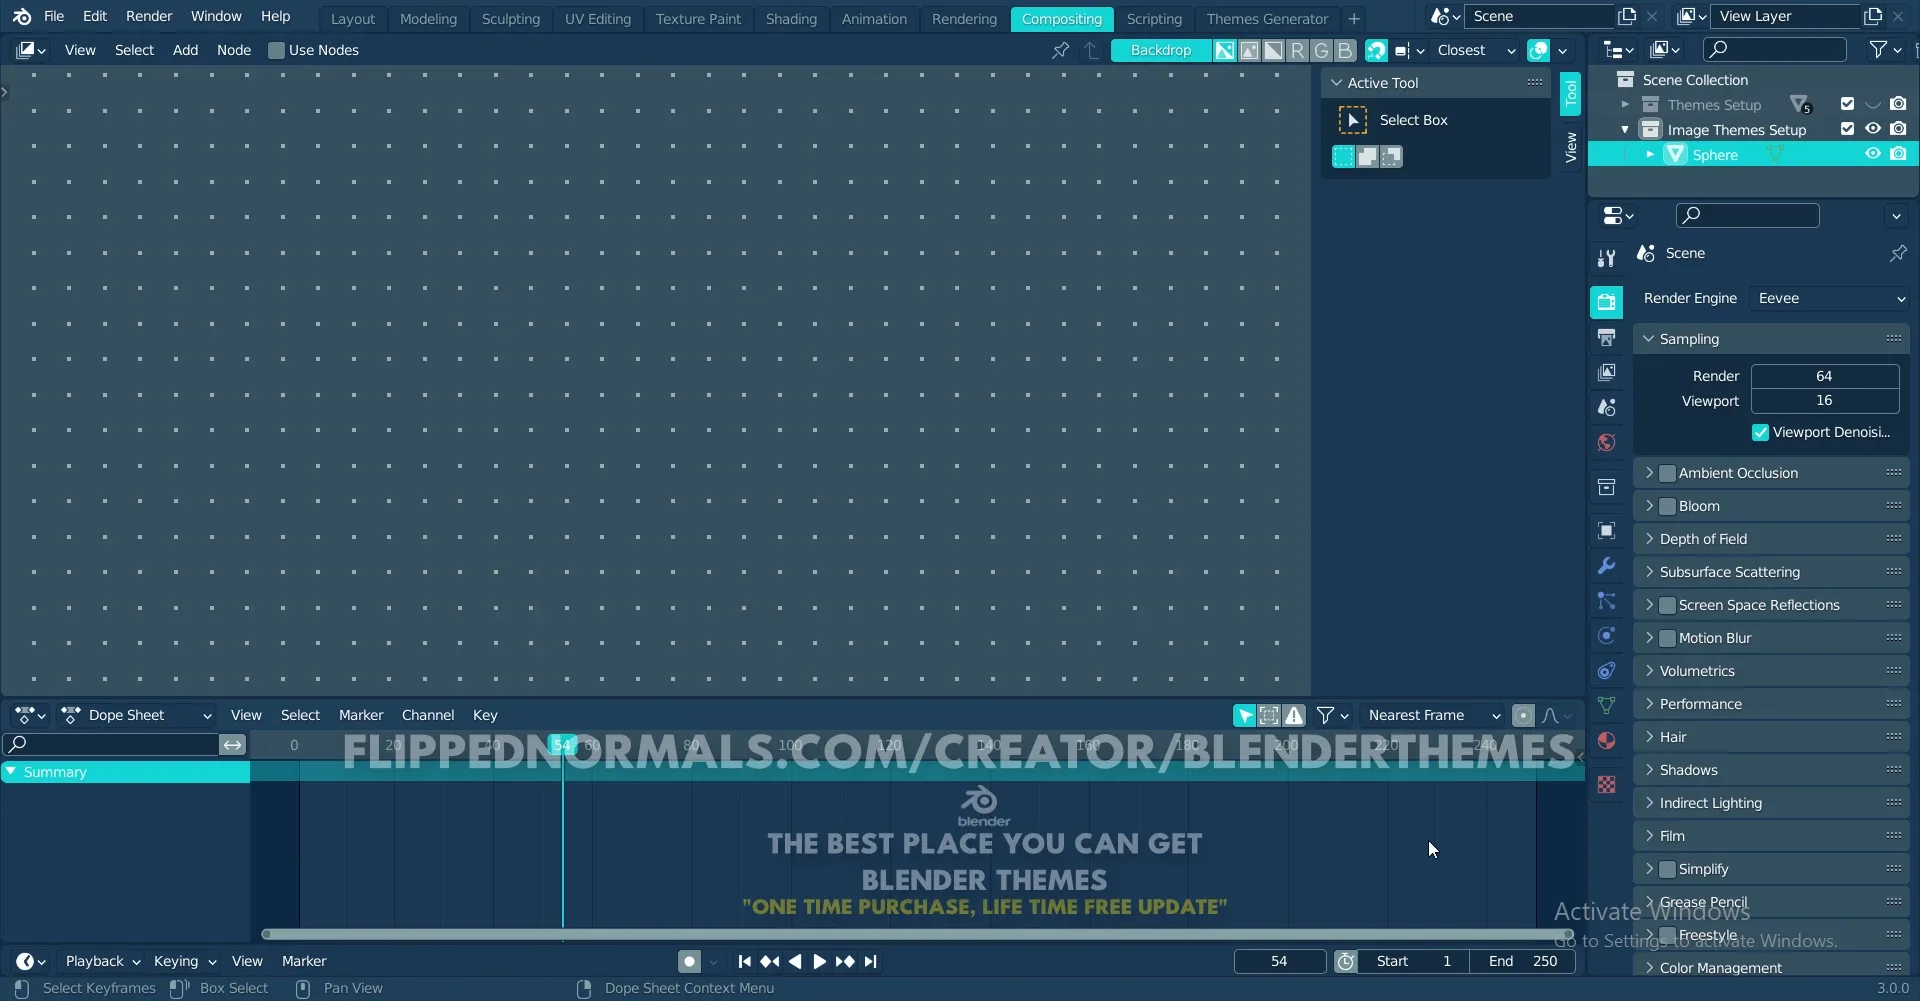
Task: Open the Object Data properties tab
Action: [1606, 705]
